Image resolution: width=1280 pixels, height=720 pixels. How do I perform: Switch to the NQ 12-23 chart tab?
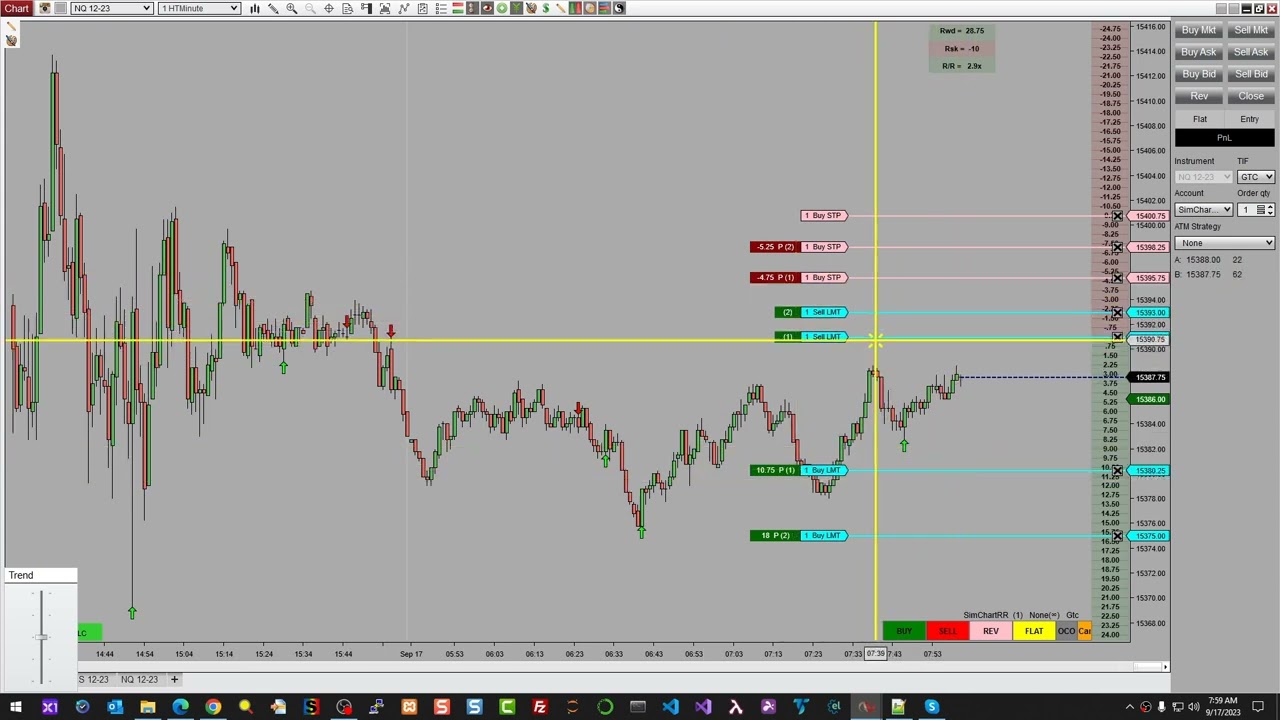coord(139,680)
